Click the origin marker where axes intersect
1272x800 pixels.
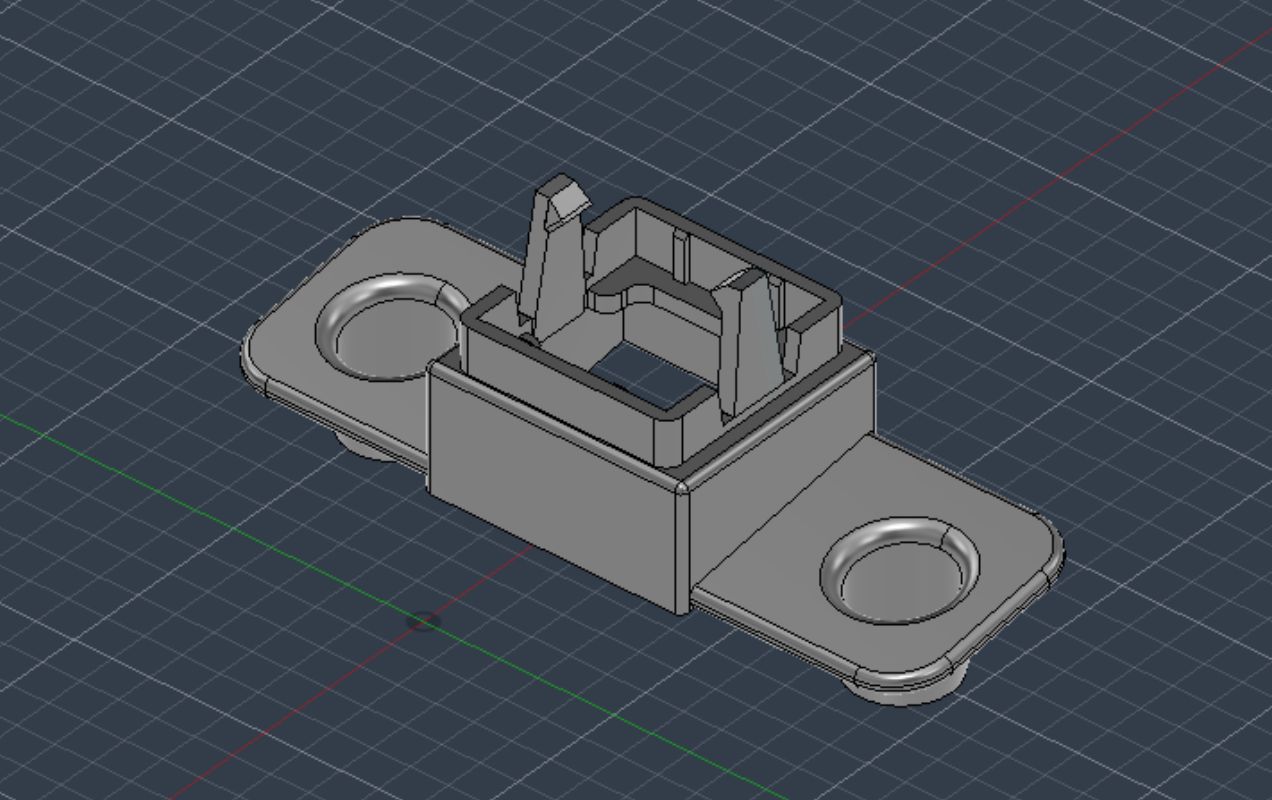click(x=424, y=622)
